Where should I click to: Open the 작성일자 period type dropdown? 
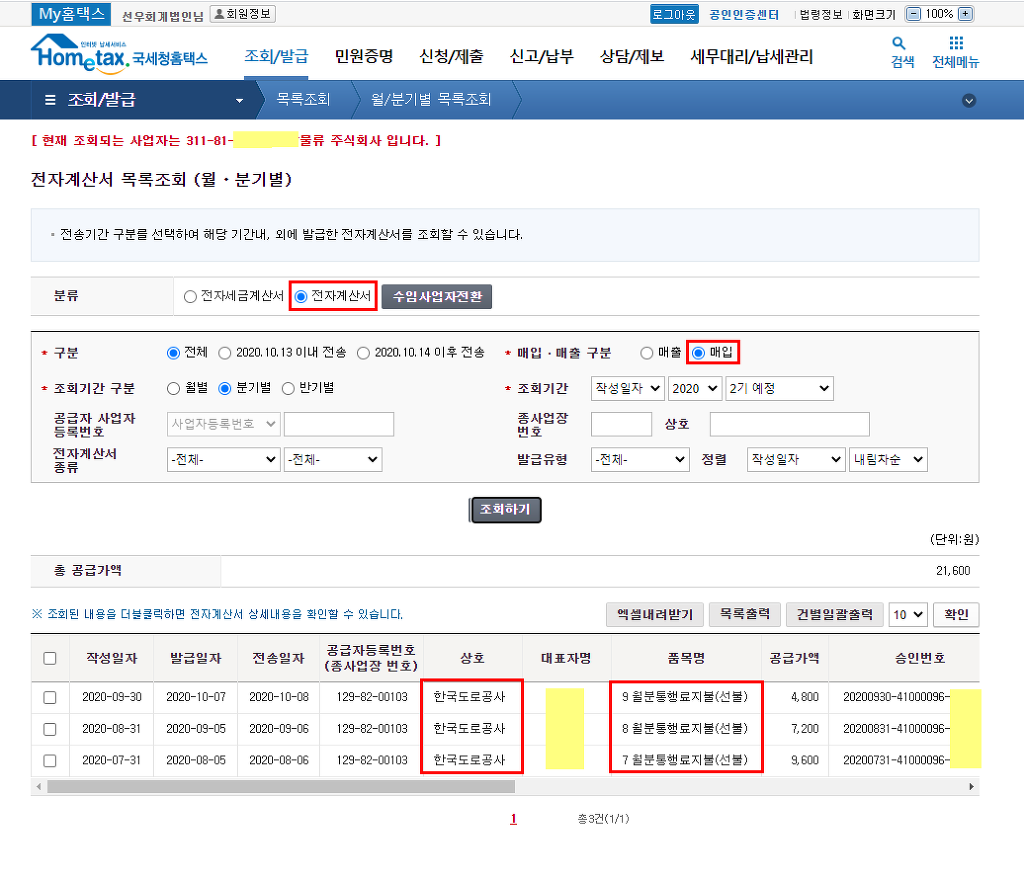628,389
